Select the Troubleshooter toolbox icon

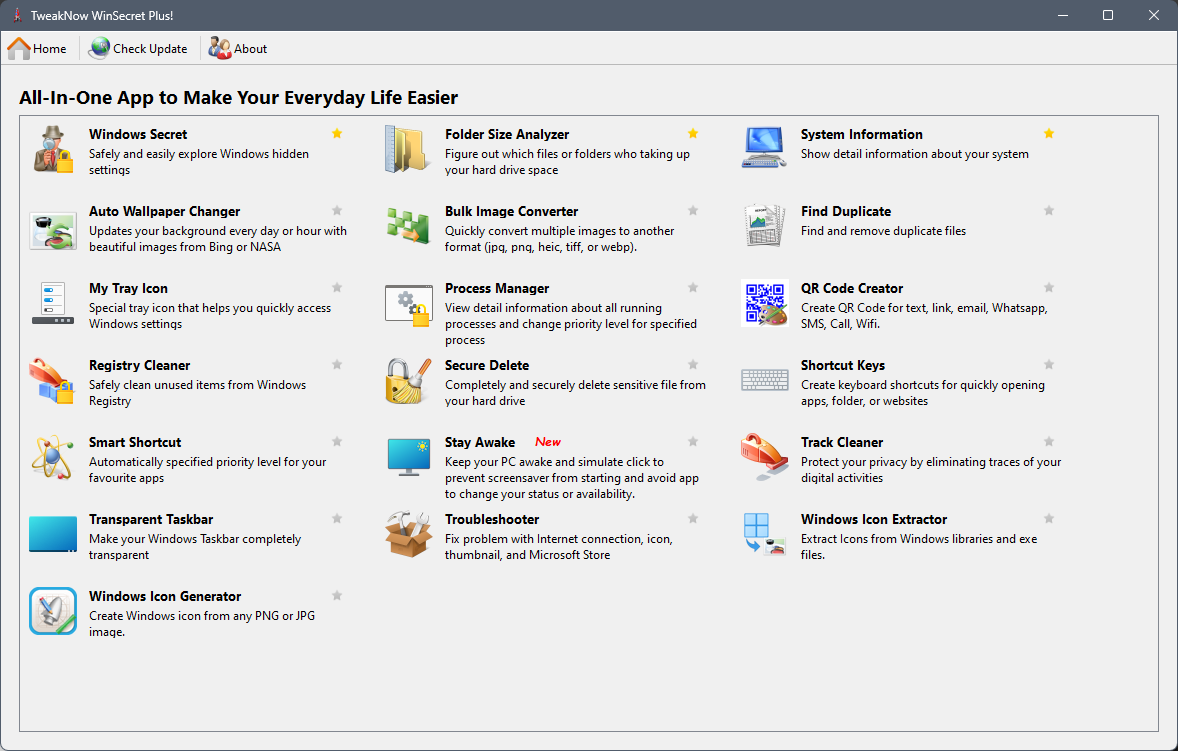pos(408,535)
